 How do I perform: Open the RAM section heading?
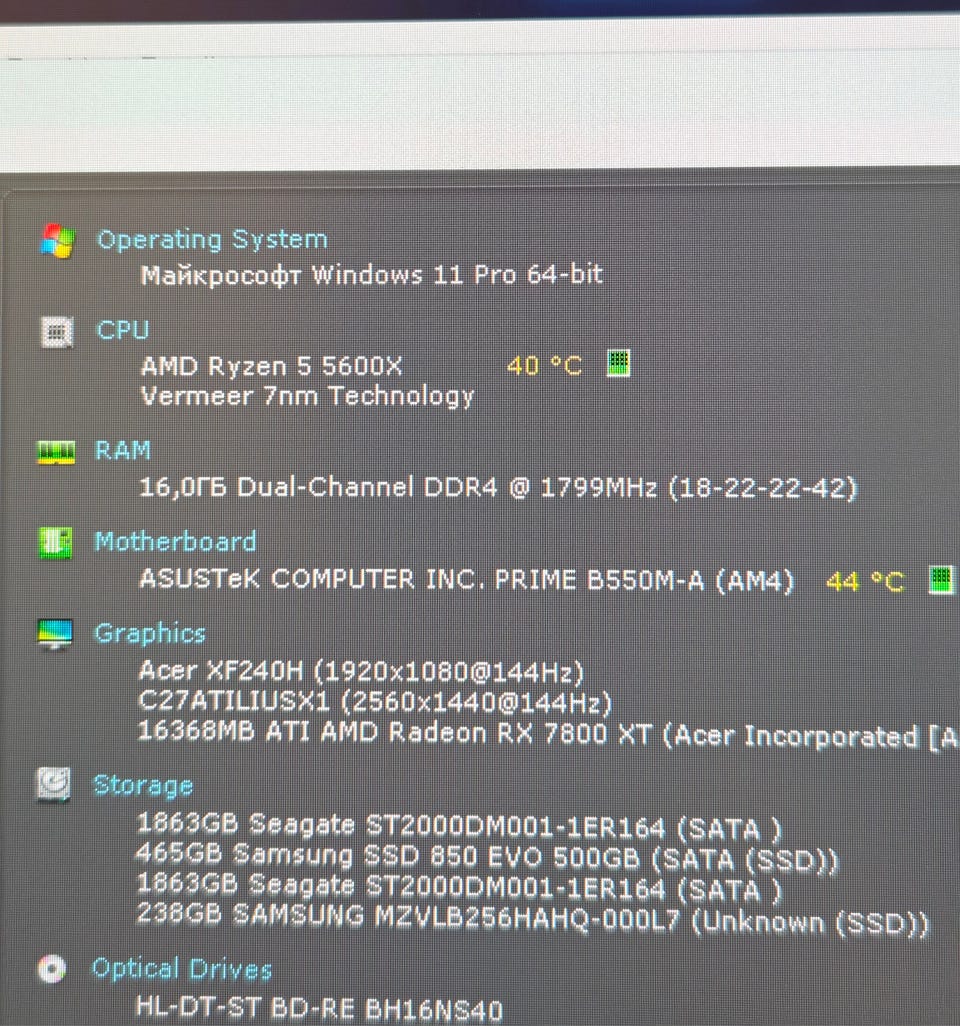tap(123, 451)
